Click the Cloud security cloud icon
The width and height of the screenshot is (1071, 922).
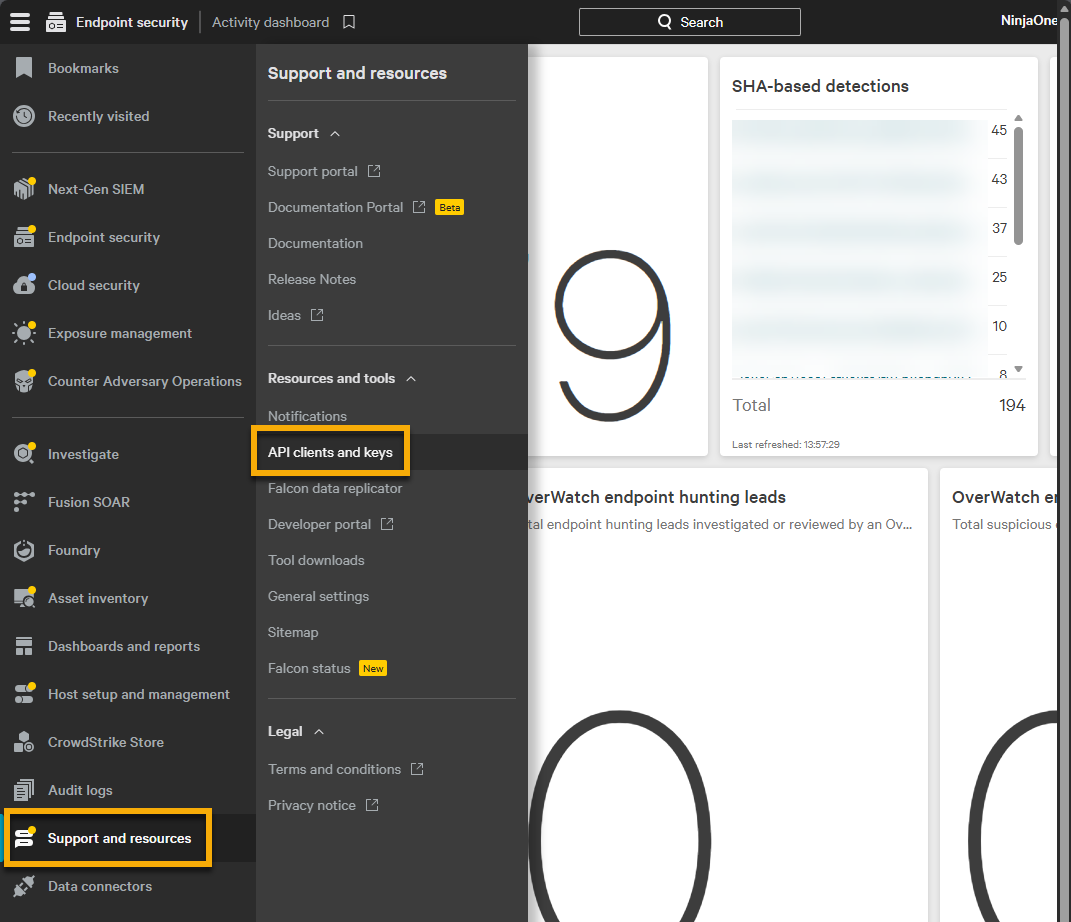[24, 285]
